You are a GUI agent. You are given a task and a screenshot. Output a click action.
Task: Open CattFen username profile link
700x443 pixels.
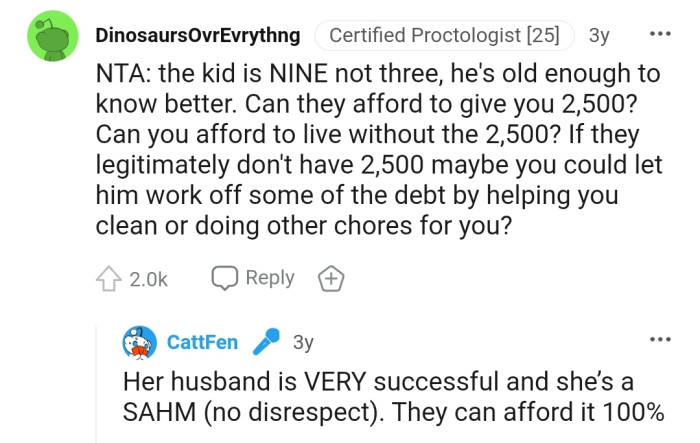click(202, 343)
